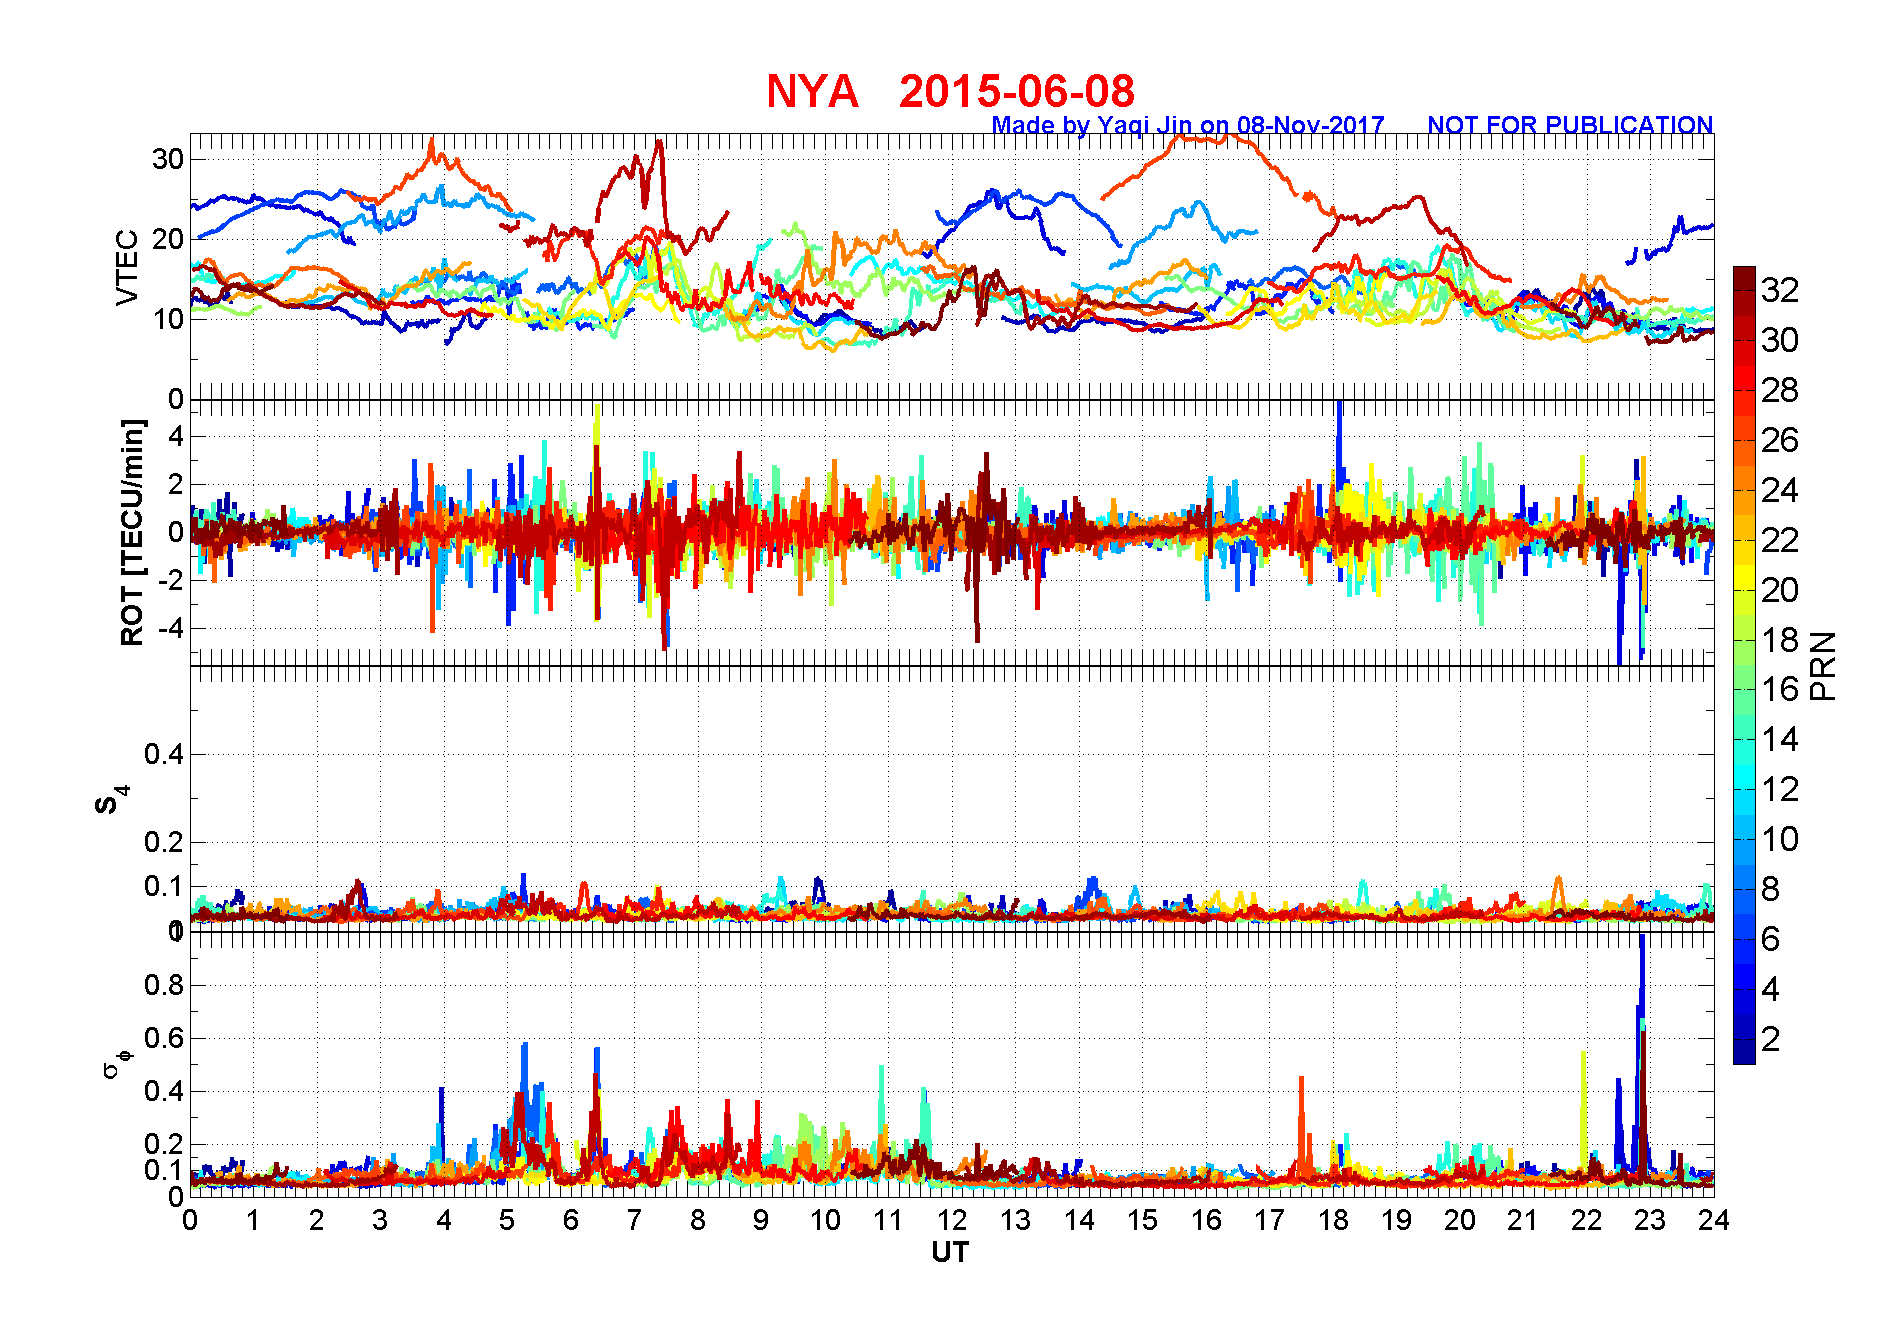The height and width of the screenshot is (1330, 1904).
Task: Click the VTEC y-axis tick 30
Action: [168, 159]
